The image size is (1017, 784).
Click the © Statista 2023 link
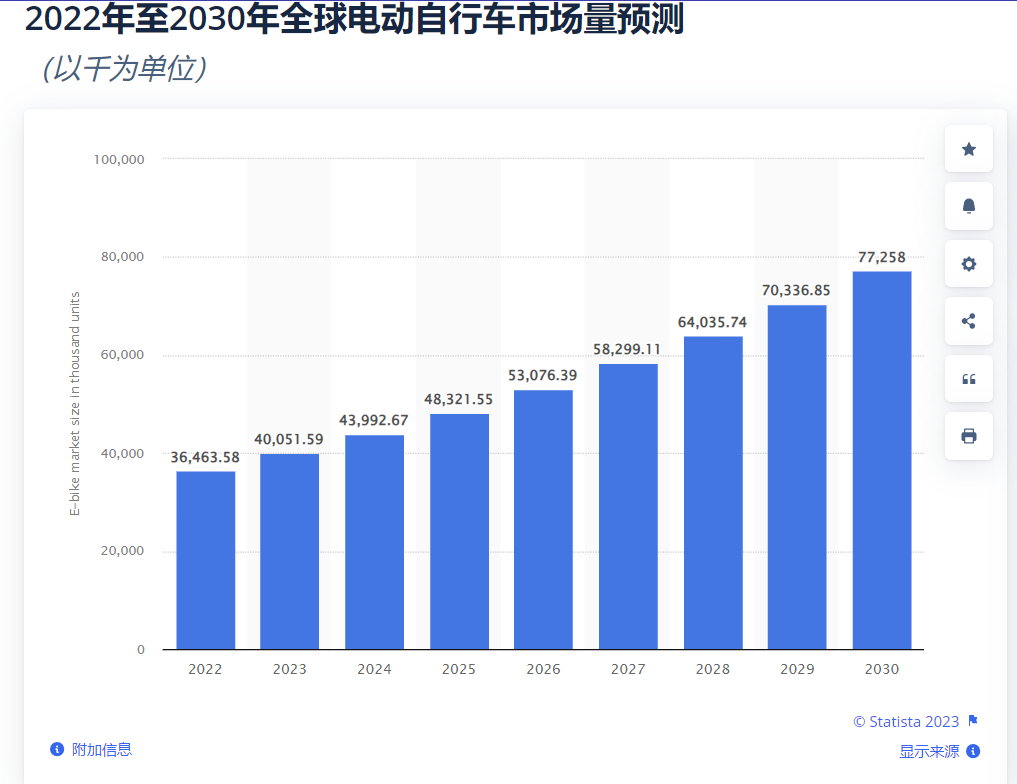point(906,722)
